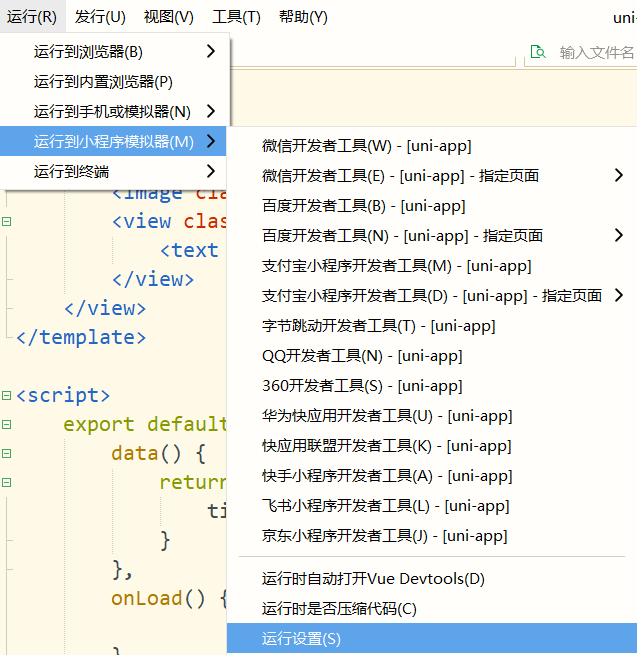
Task: Collapse the fold marker beside <view clas
Action: [x=6, y=221]
